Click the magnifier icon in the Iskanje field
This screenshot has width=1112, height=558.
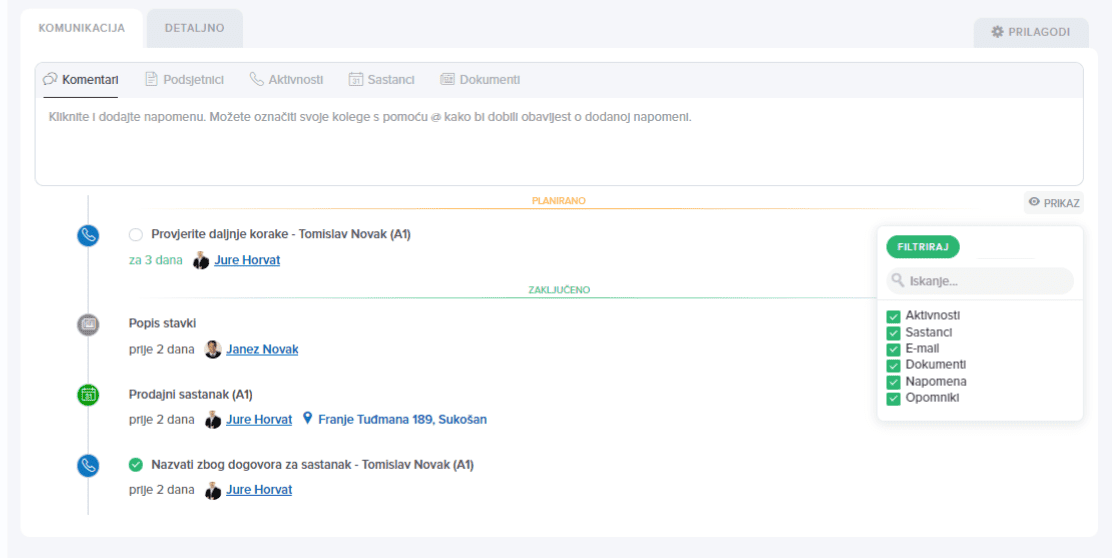[x=898, y=281]
